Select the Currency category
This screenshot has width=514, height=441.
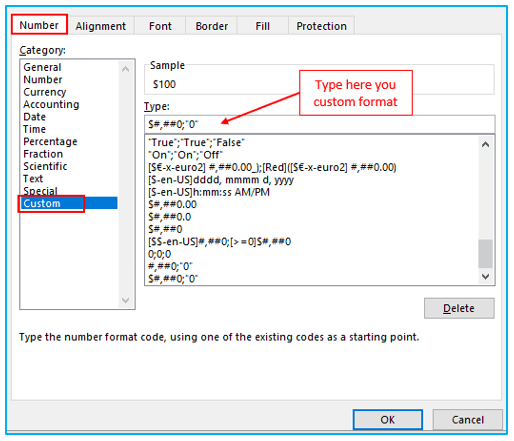coord(45,92)
